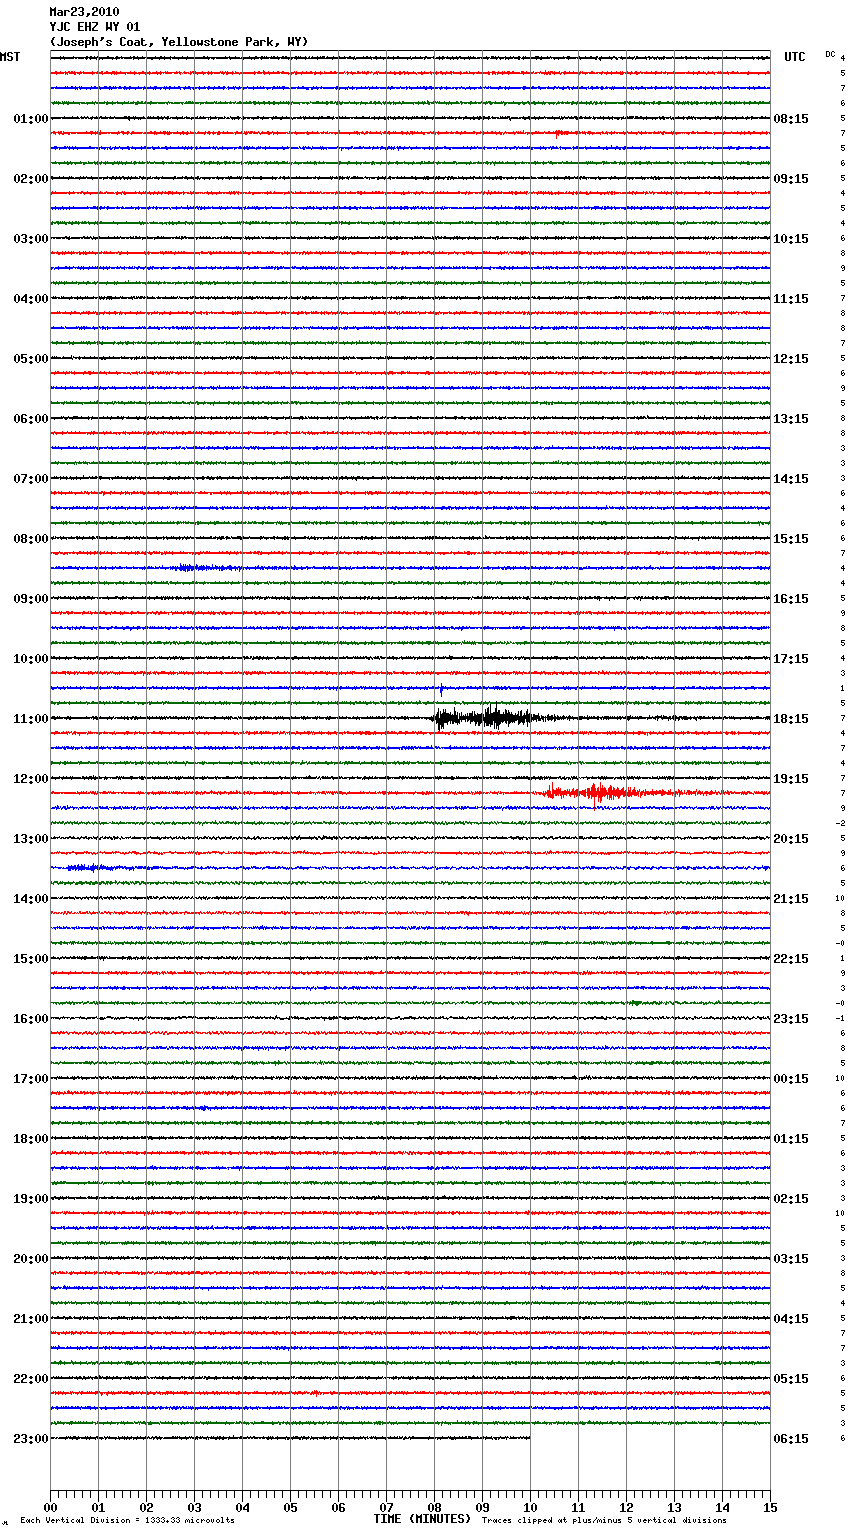Click the 04:00 MST time label
The image size is (850, 1534).
31,299
